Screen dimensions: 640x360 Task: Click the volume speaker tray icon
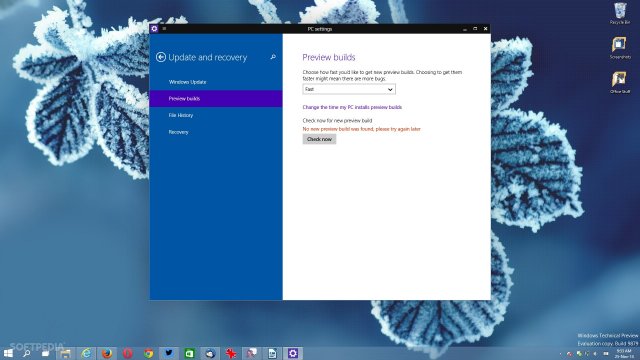pyautogui.click(x=596, y=353)
